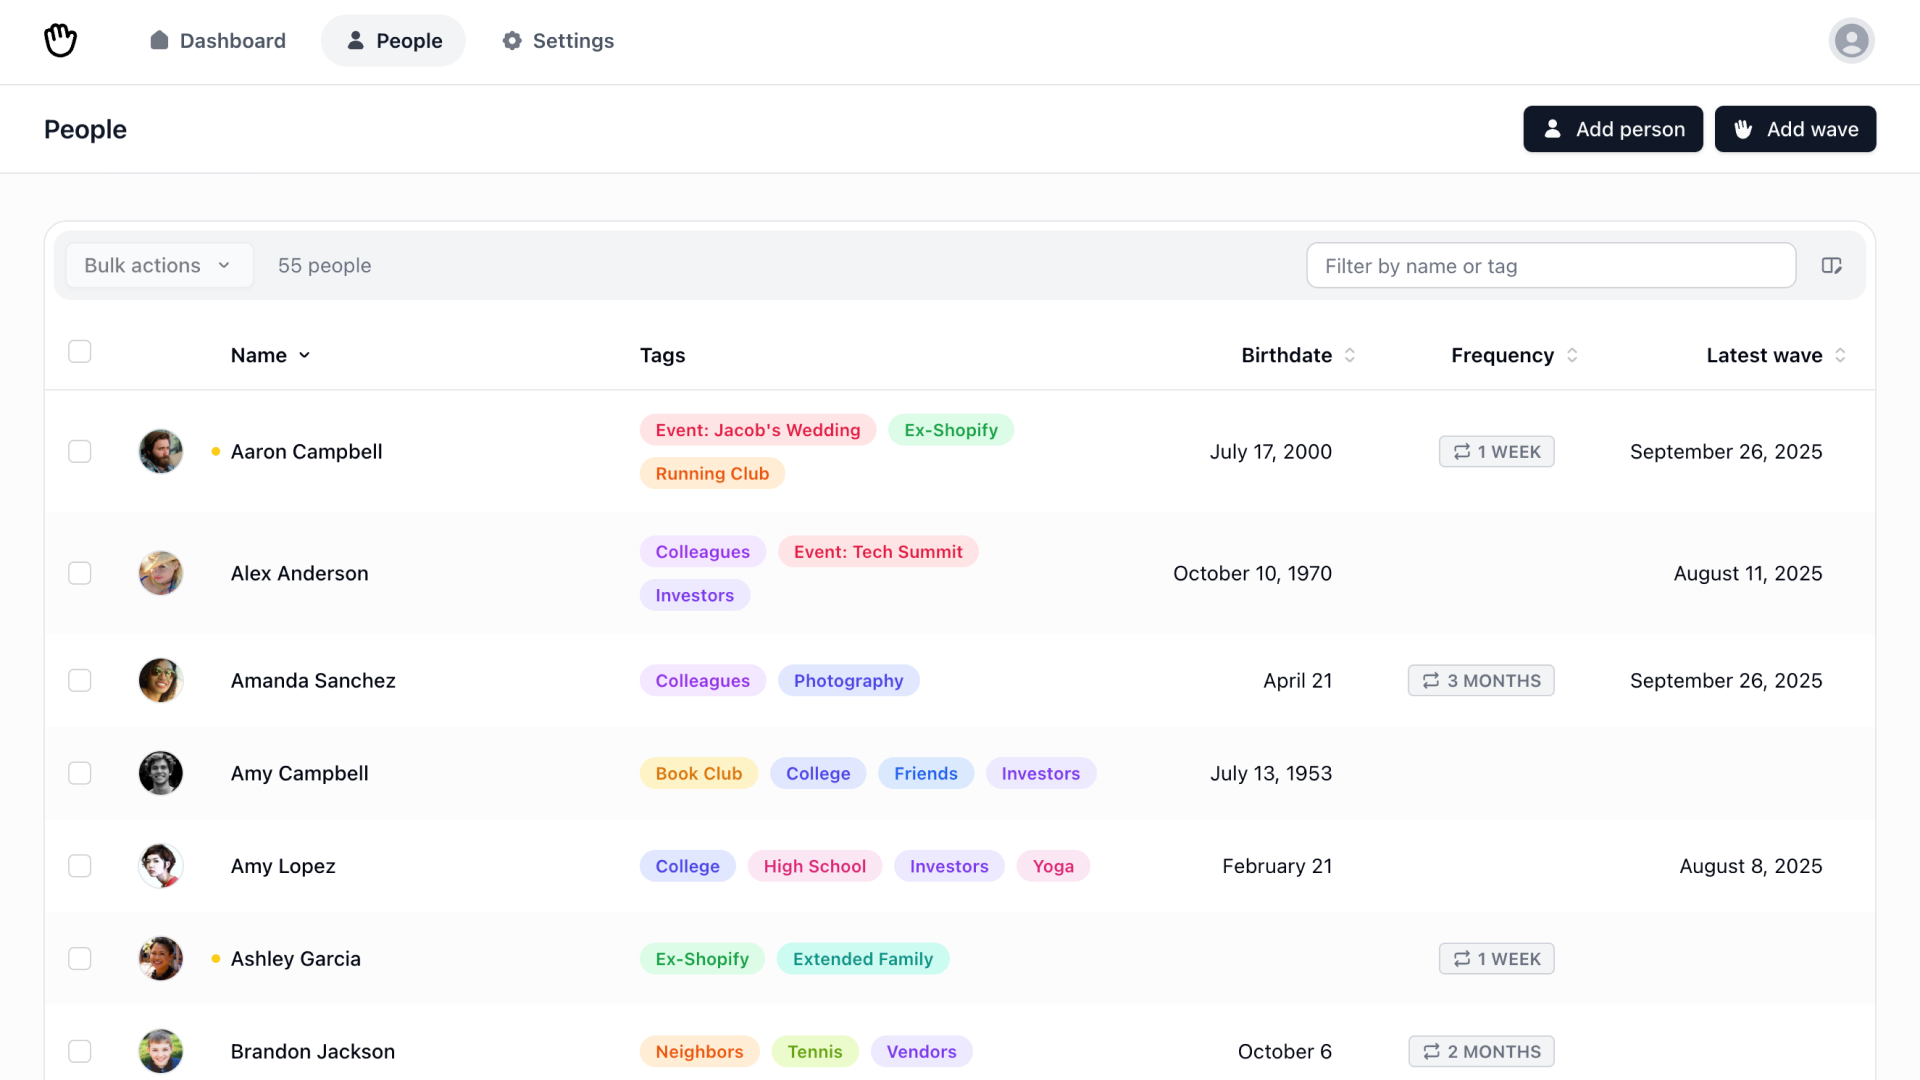This screenshot has height=1080, width=1920.
Task: Open the column layout editor icon beside filter box
Action: coord(1833,265)
